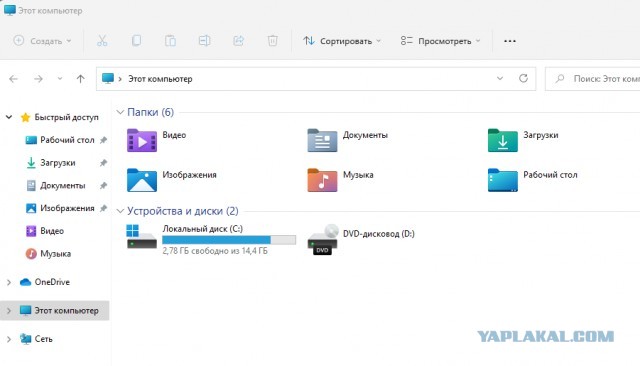Image resolution: width=640 pixels, height=366 pixels.
Task: Select Быстрый доступ in sidebar
Action: coord(67,118)
